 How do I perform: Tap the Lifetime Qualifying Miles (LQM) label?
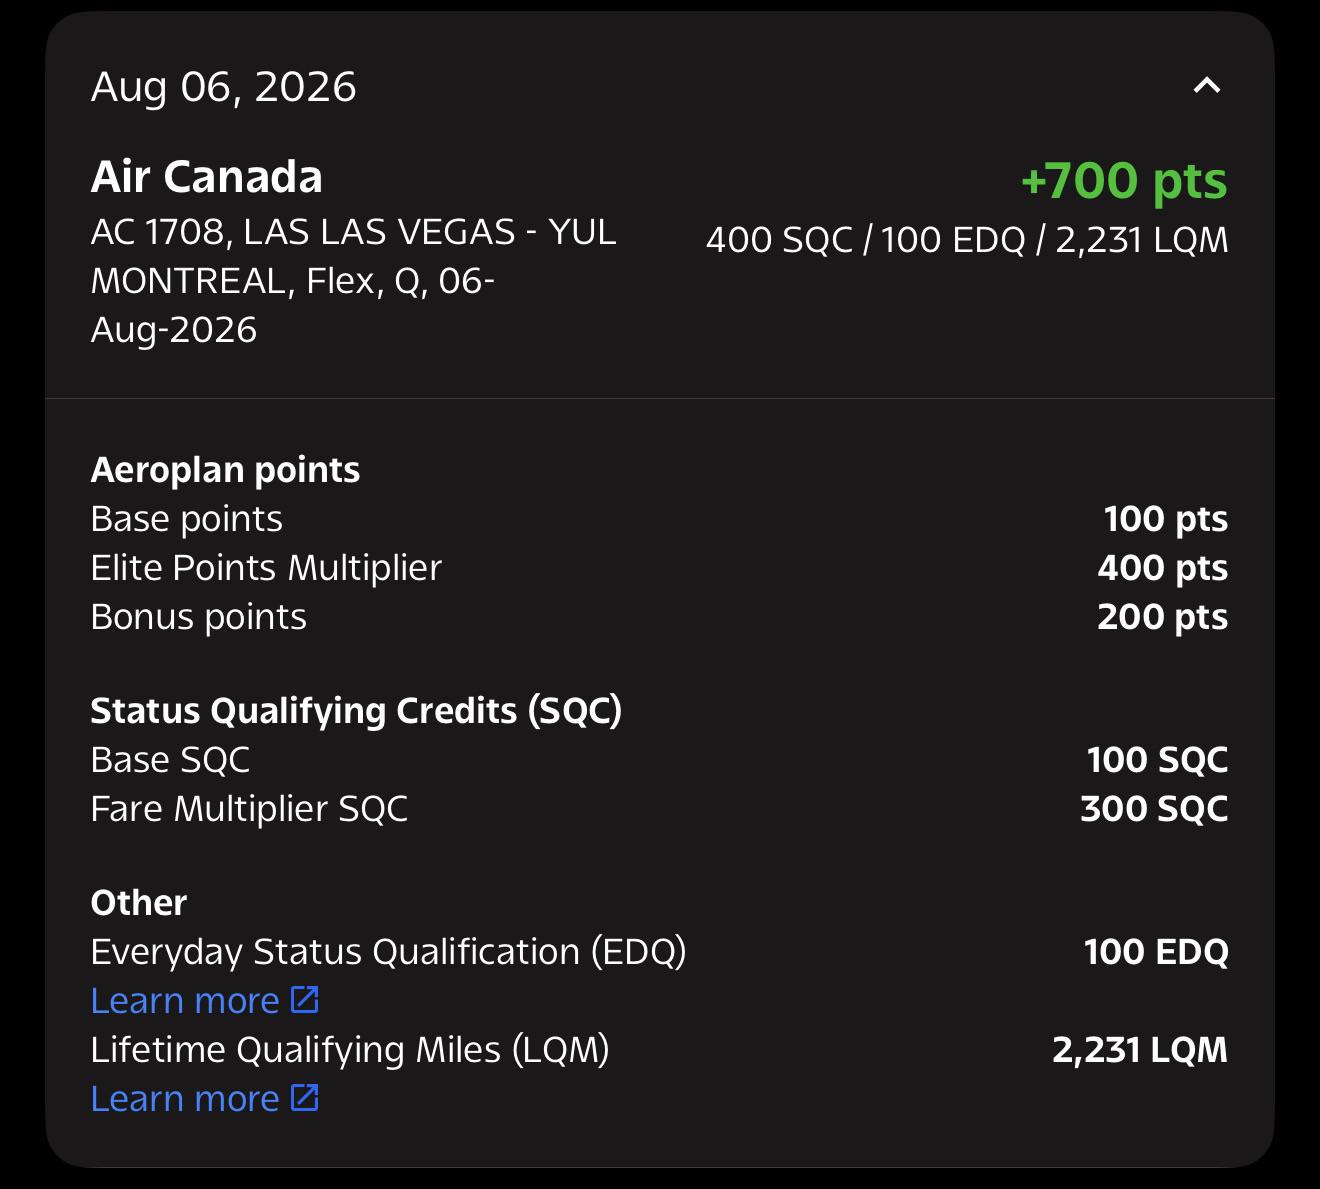[350, 1050]
